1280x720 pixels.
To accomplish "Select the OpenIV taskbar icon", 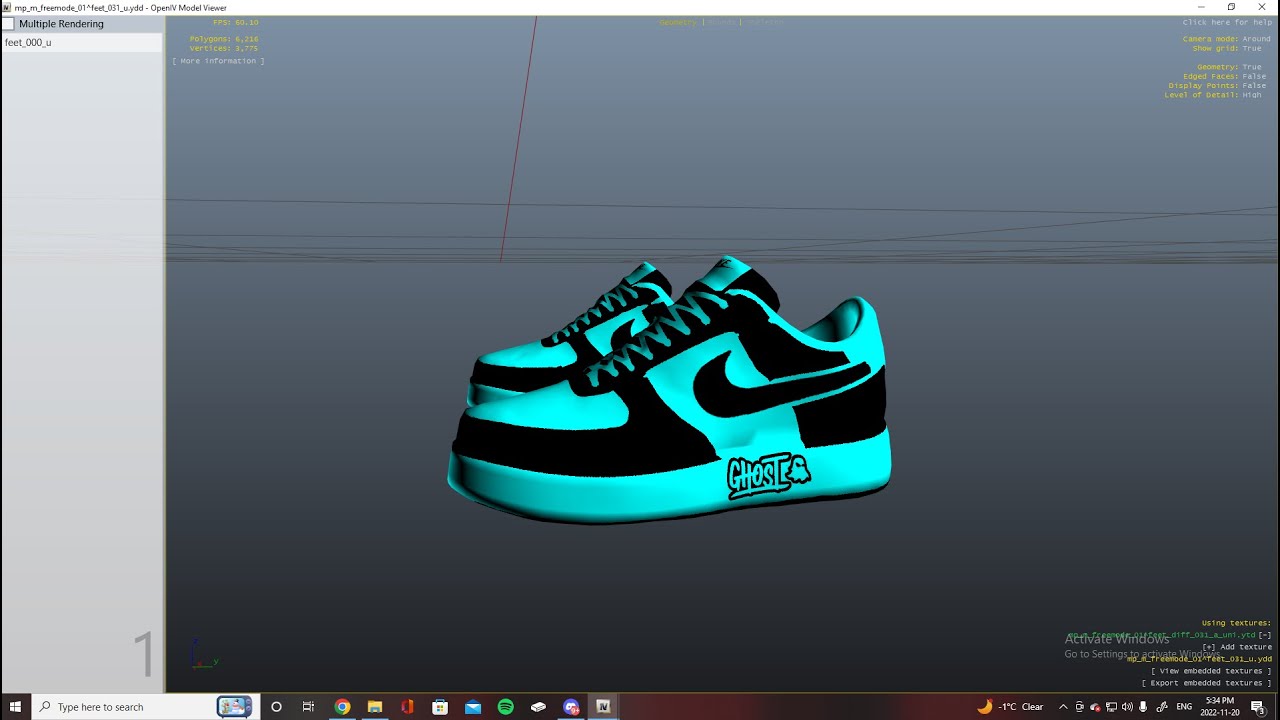I will pos(603,707).
